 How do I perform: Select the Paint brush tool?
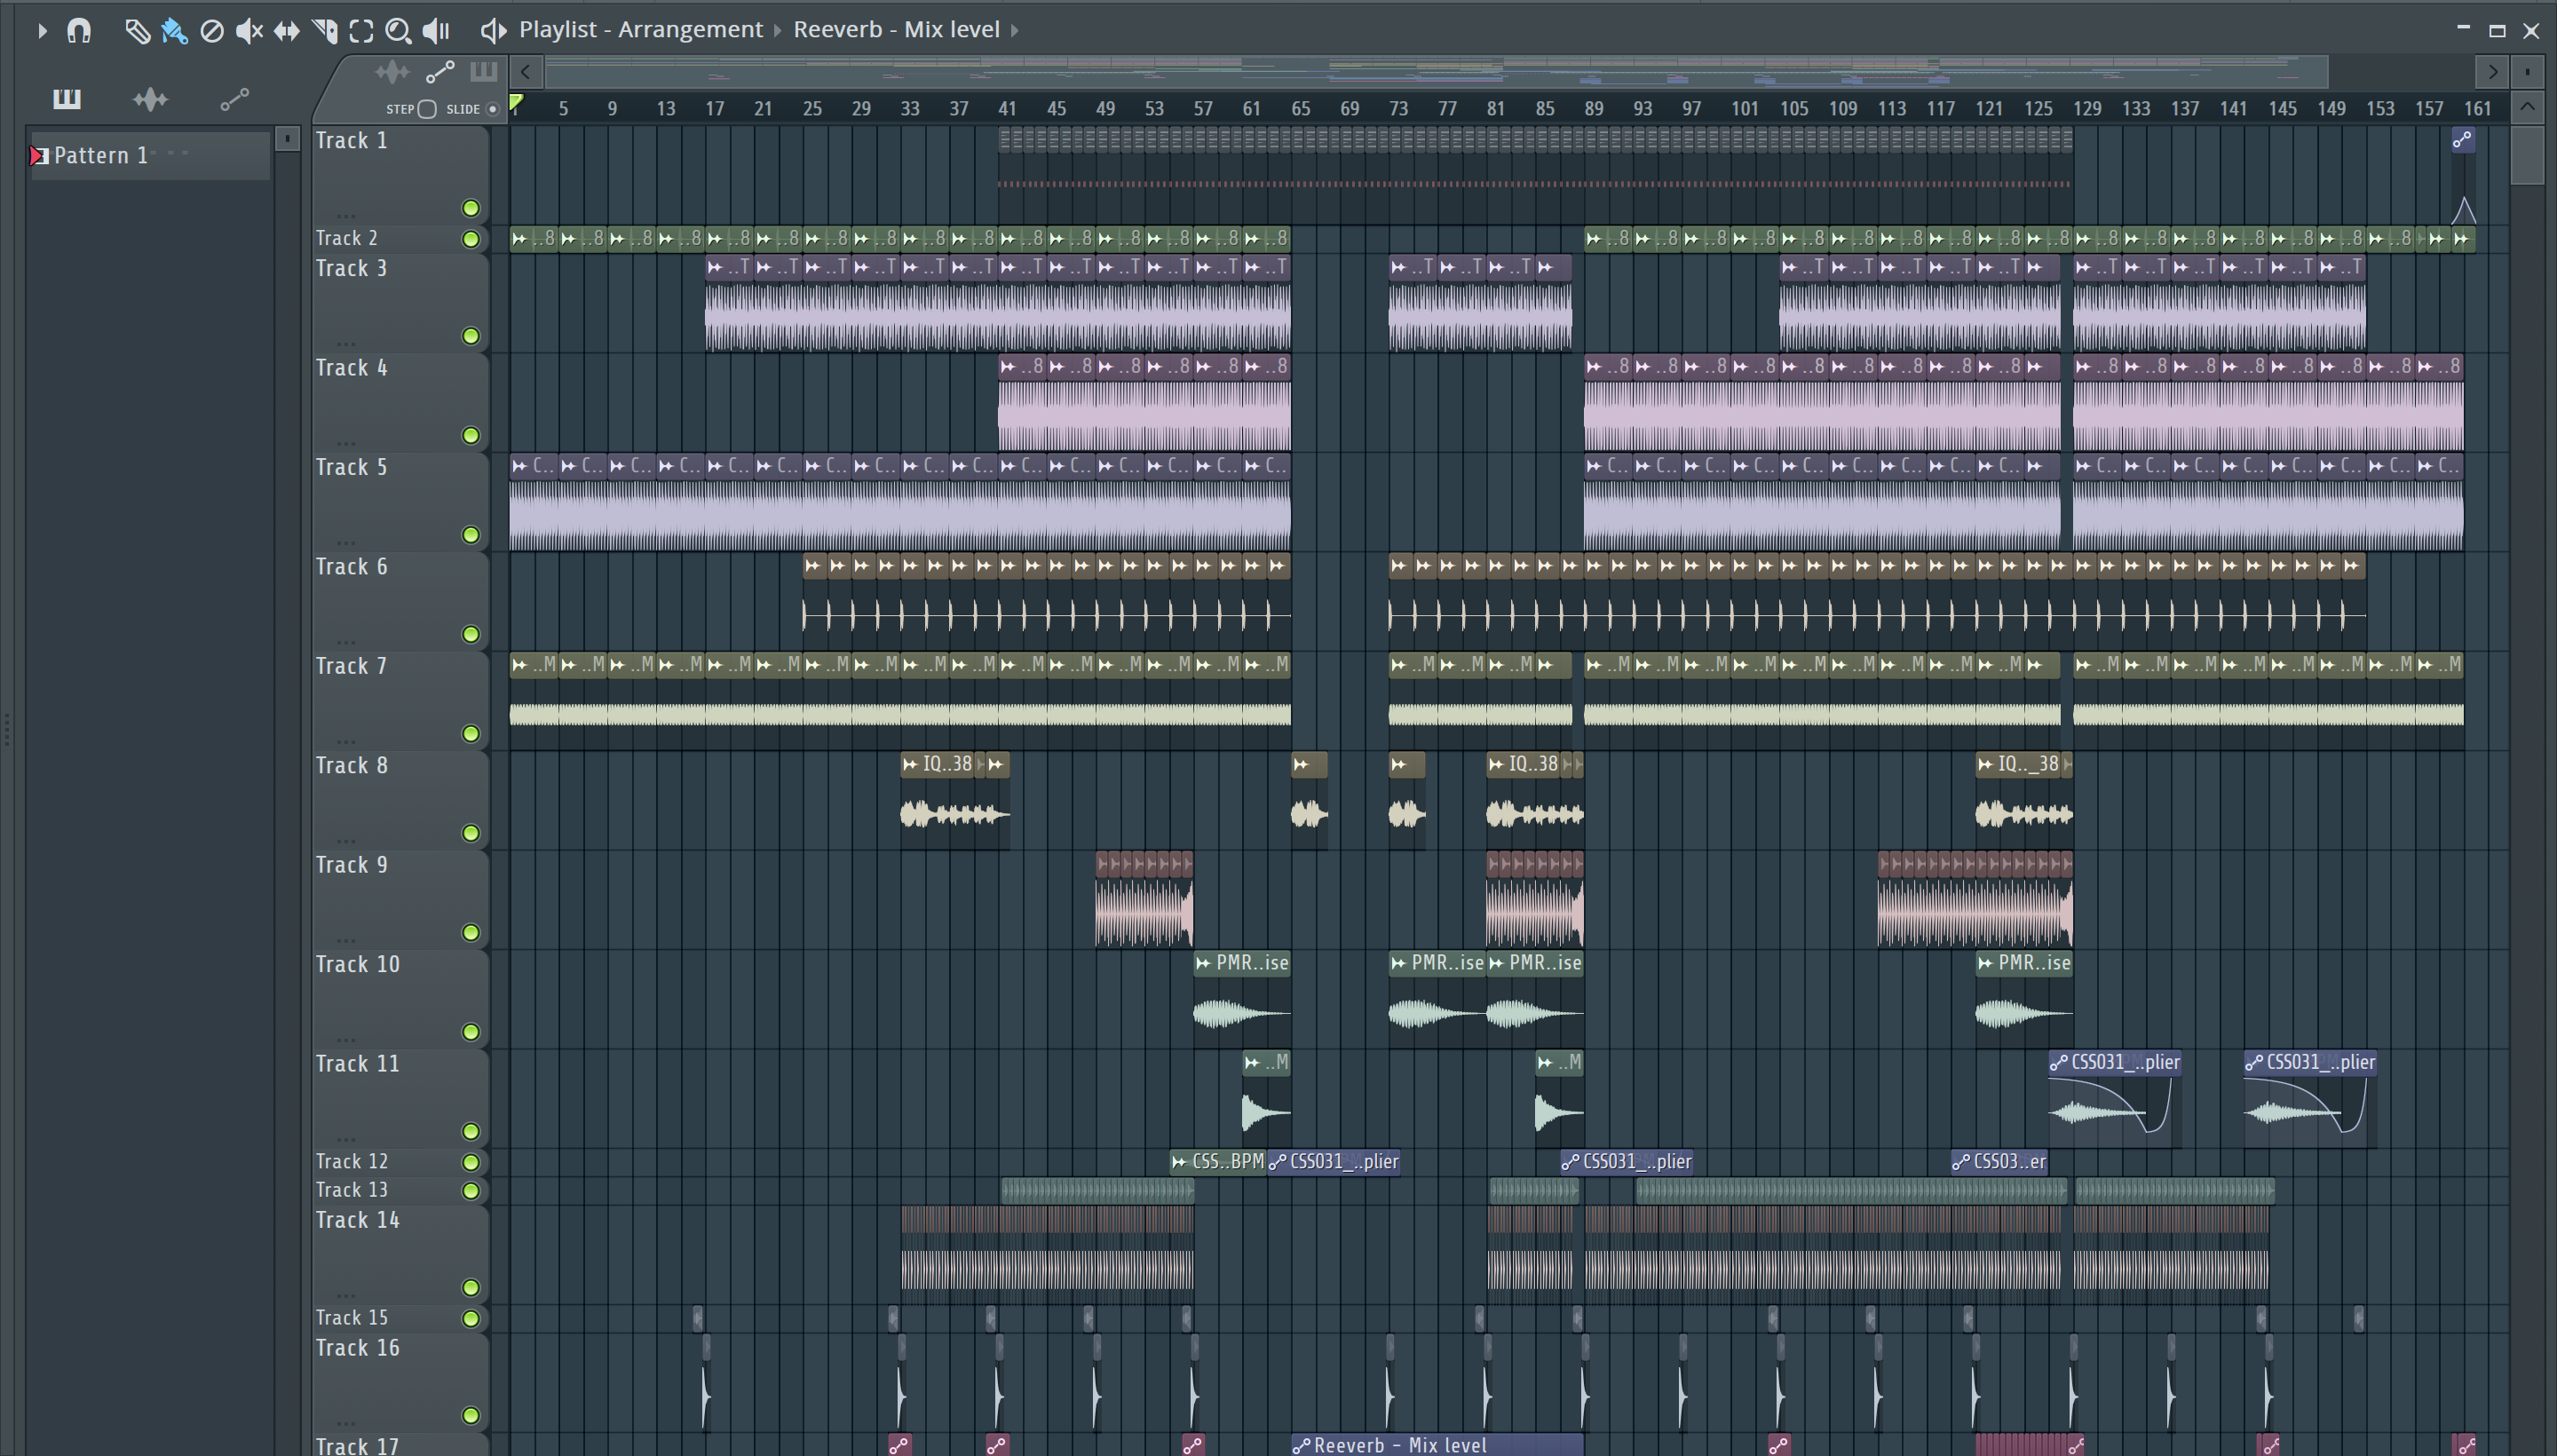point(174,31)
